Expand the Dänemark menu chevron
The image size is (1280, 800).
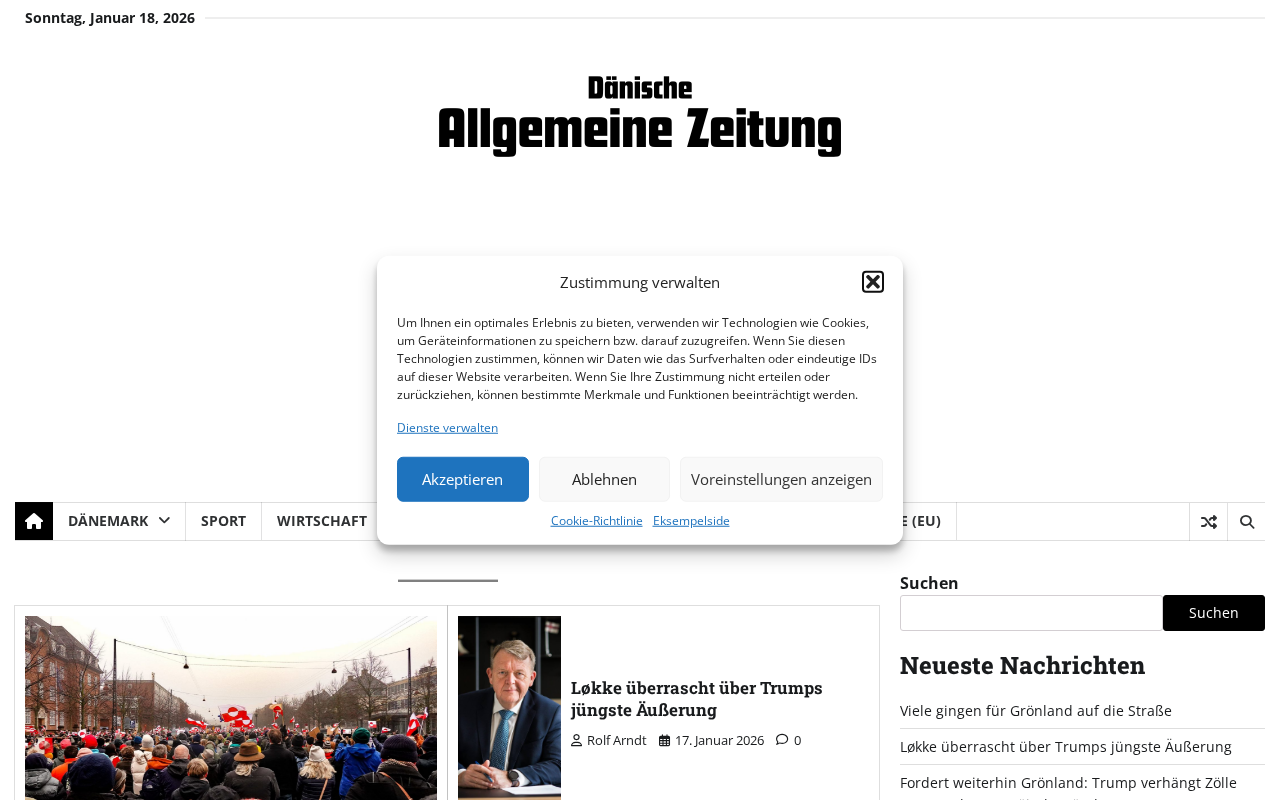164,521
